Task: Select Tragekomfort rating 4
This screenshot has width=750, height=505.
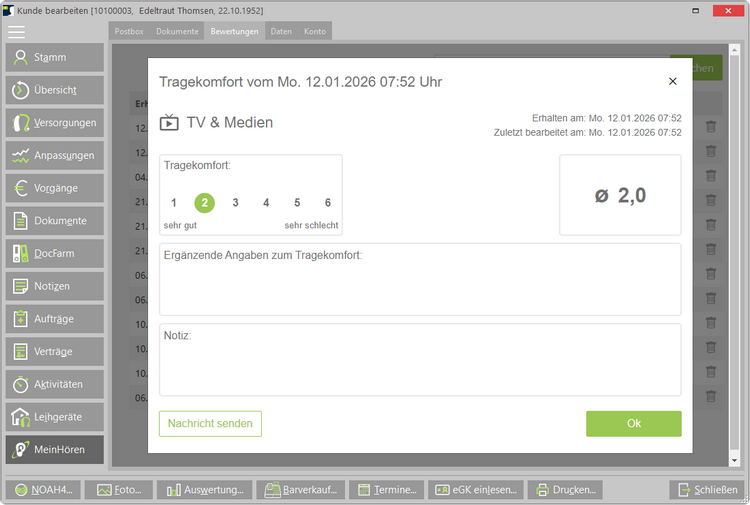Action: tap(266, 203)
